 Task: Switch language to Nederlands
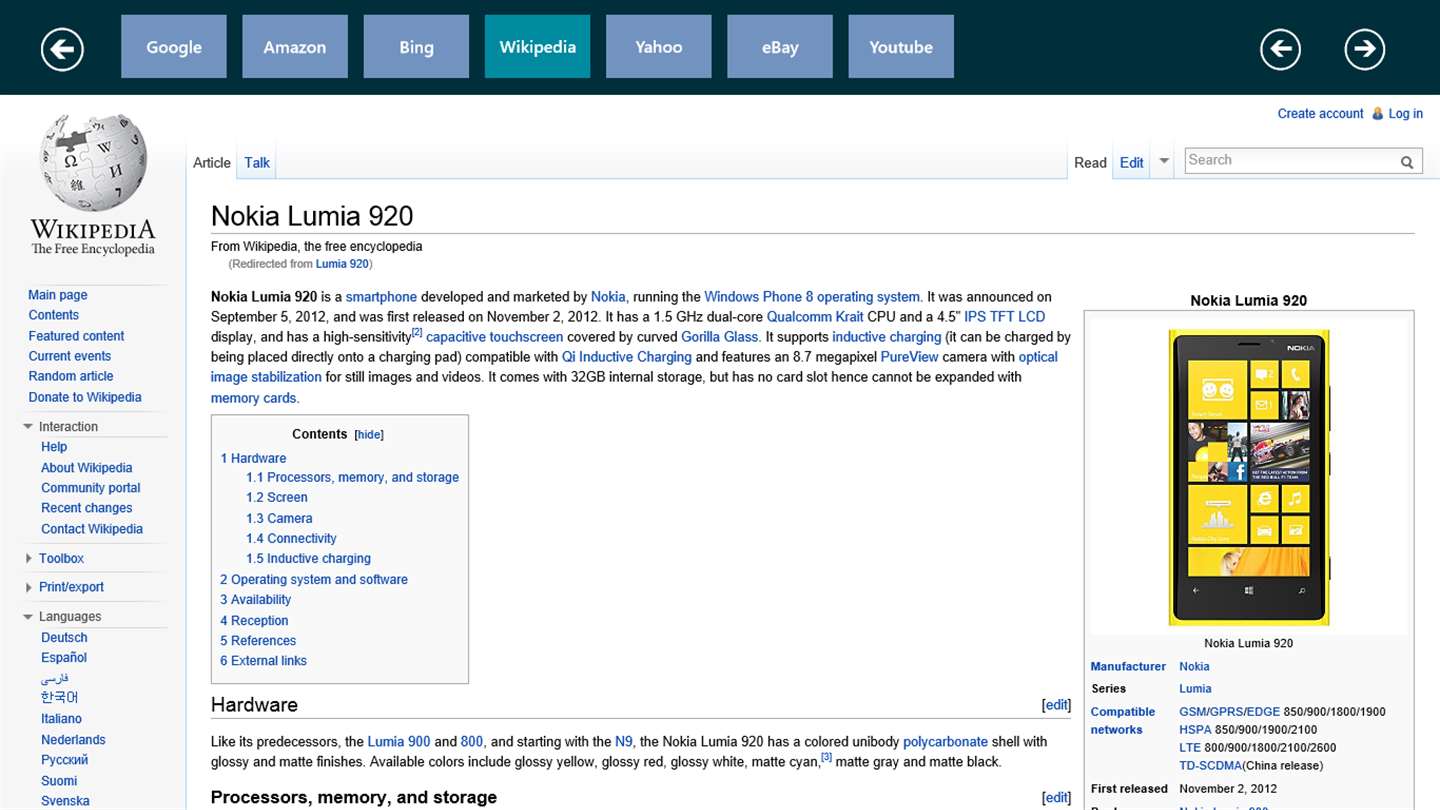click(x=73, y=740)
